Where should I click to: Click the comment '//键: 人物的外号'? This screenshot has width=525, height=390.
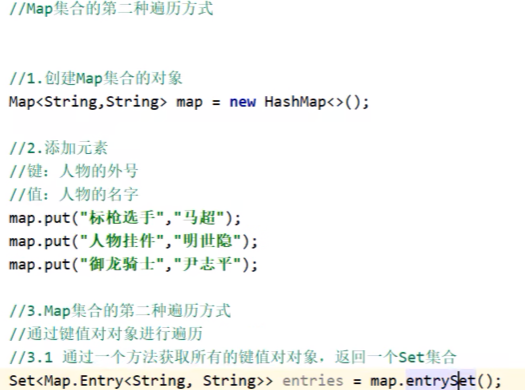[74, 171]
